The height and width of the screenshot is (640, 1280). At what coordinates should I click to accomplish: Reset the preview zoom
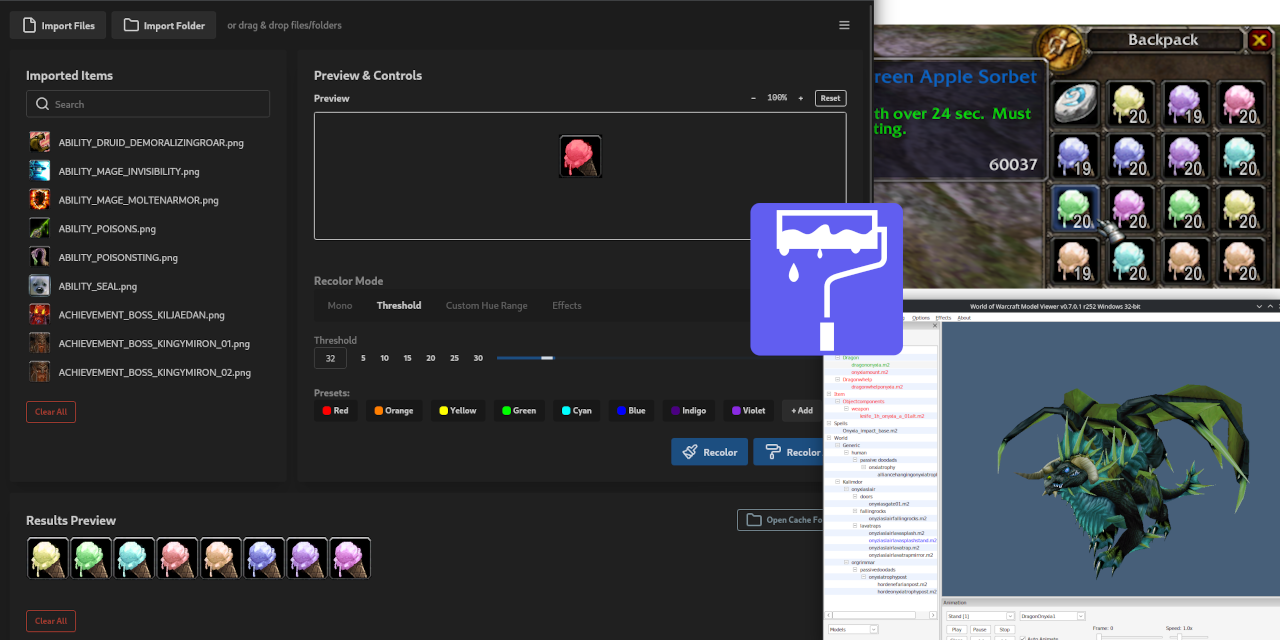pos(830,98)
